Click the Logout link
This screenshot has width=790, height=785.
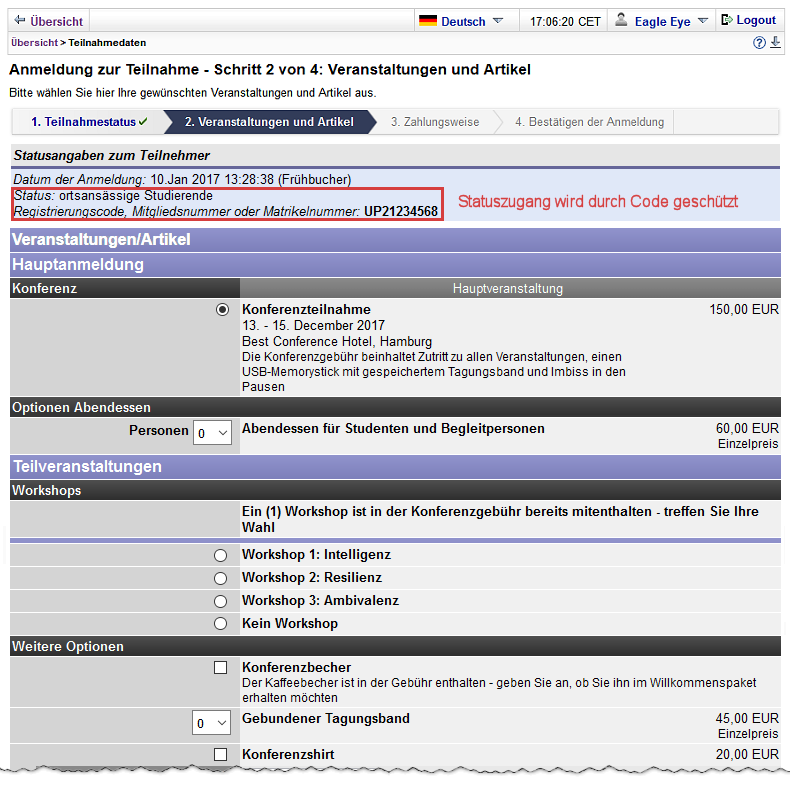[x=756, y=20]
